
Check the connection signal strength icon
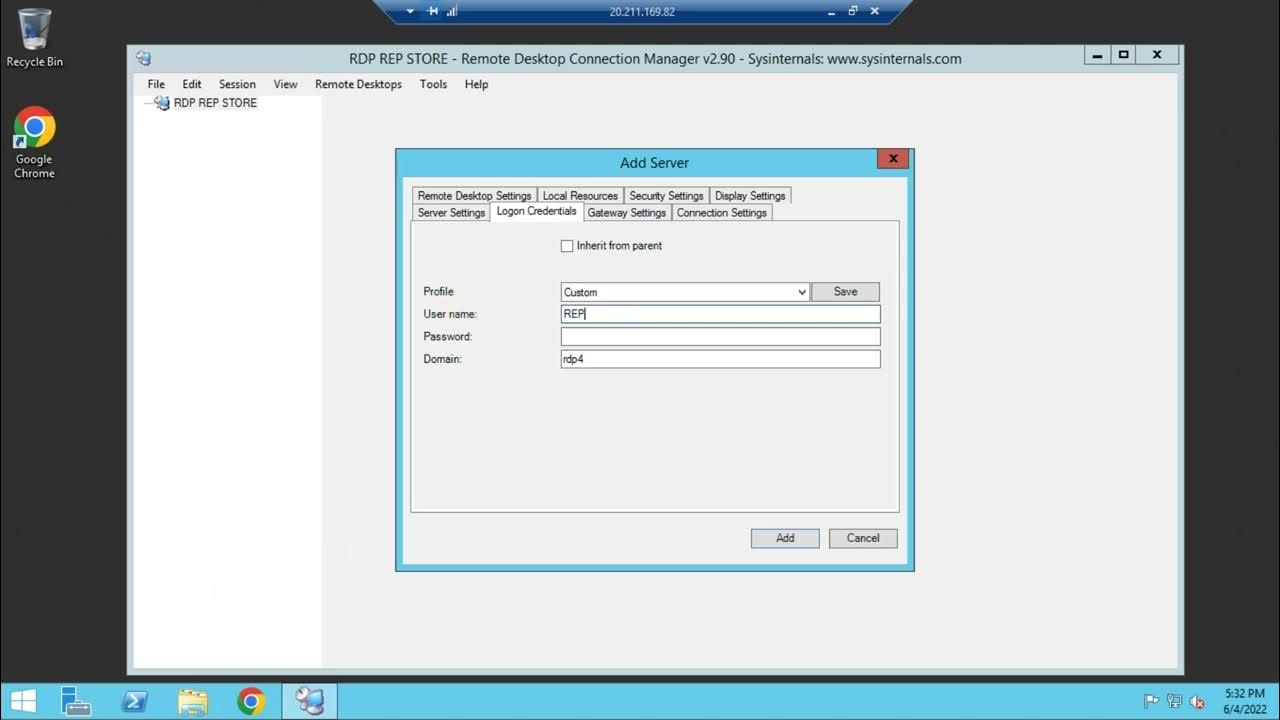click(x=452, y=11)
